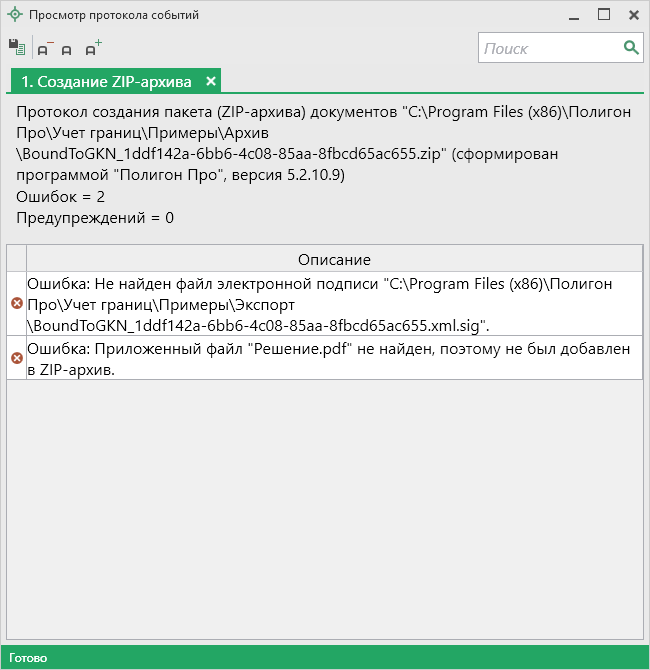Click the magnifier search icon
Viewport: 650px width, 670px height.
click(631, 47)
